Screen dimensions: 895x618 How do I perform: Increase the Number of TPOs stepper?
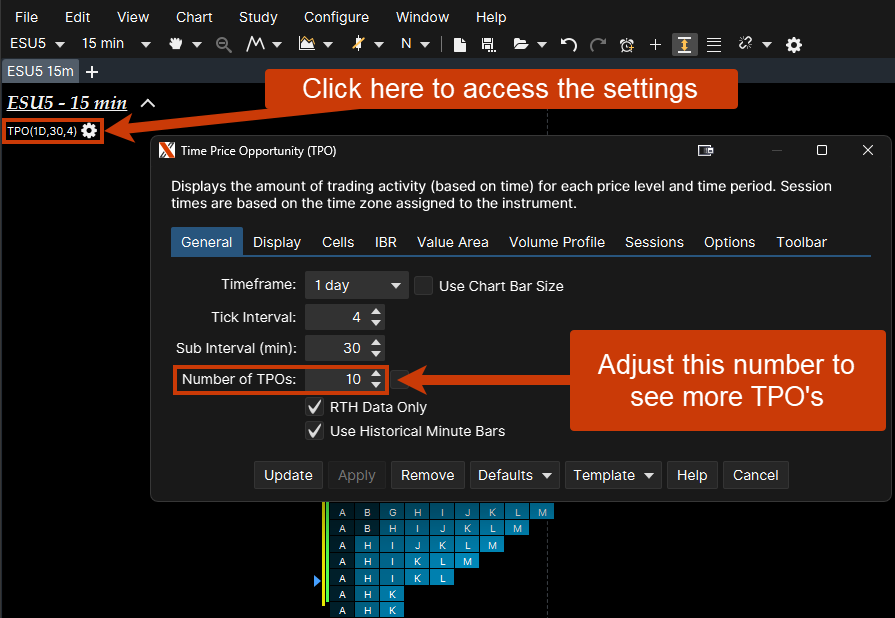pyautogui.click(x=376, y=374)
